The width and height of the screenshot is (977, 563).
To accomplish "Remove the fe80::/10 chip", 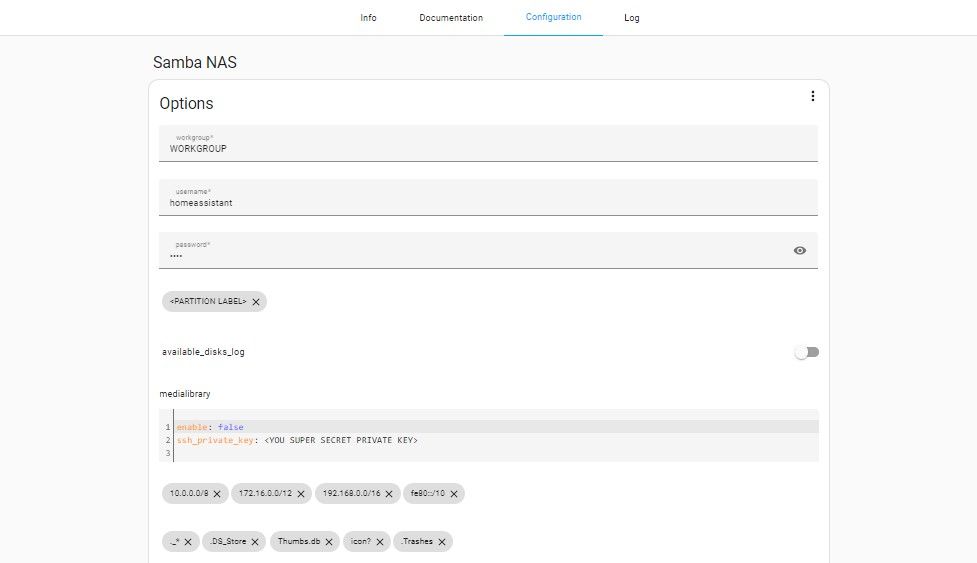I will point(454,494).
